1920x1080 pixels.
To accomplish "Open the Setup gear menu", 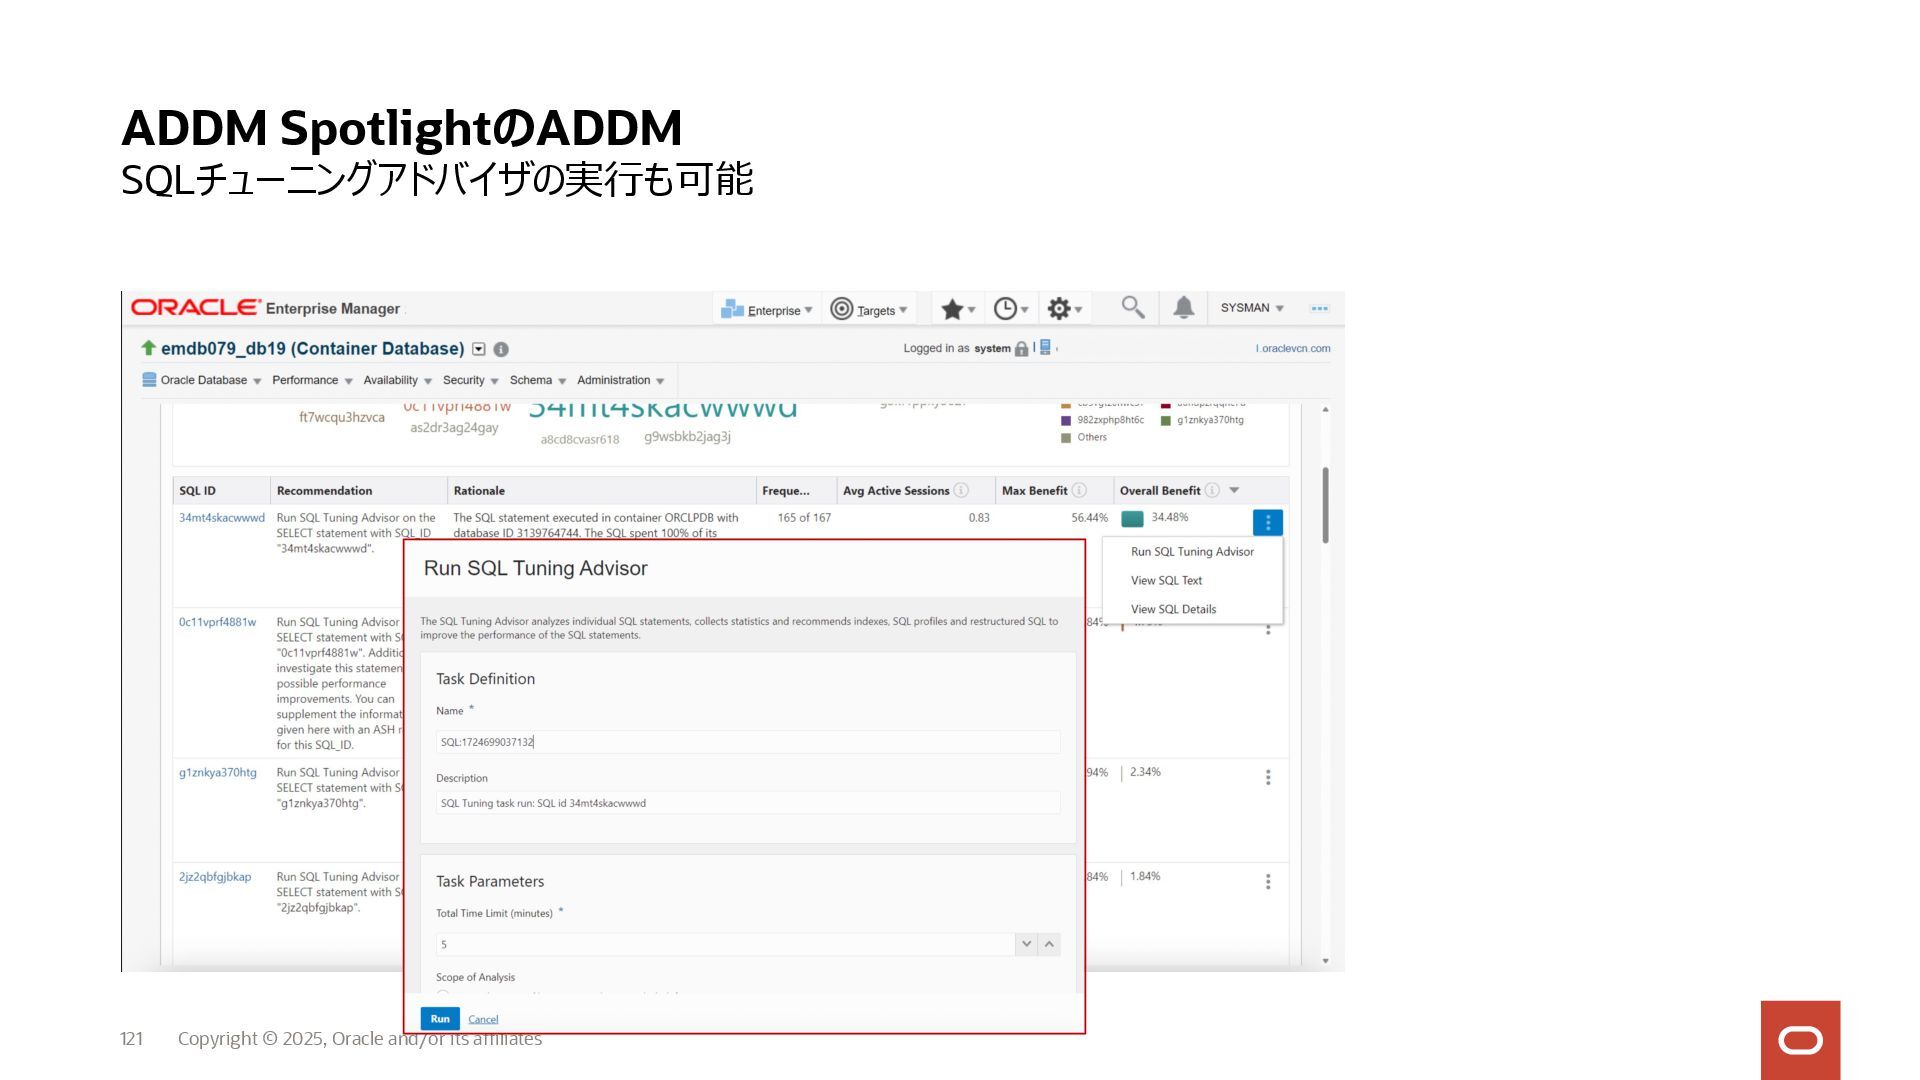I will 1064,309.
